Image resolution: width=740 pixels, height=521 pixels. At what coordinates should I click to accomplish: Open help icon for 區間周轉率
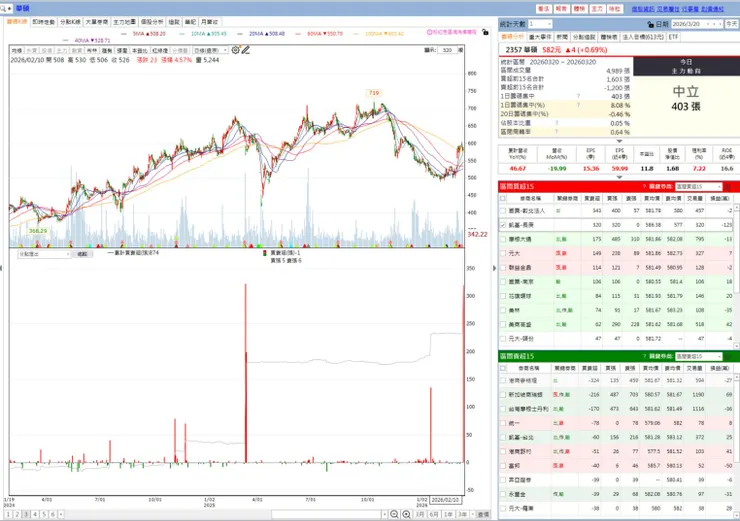click(x=557, y=132)
